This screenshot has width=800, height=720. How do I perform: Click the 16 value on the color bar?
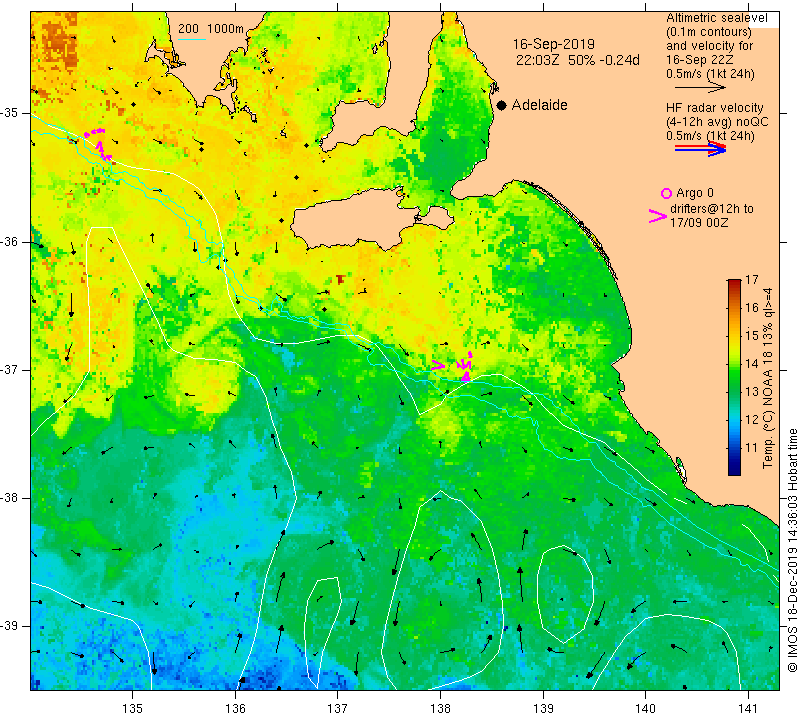(x=752, y=308)
